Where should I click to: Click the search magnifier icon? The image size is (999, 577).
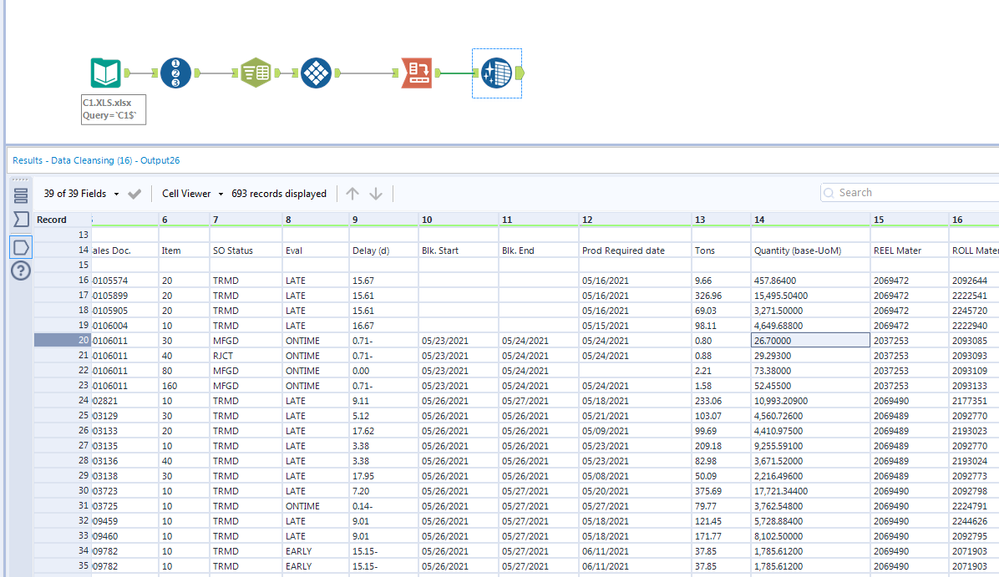(x=828, y=192)
